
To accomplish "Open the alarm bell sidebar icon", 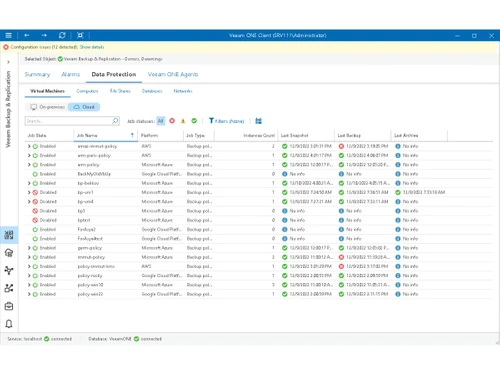I will tap(9, 324).
